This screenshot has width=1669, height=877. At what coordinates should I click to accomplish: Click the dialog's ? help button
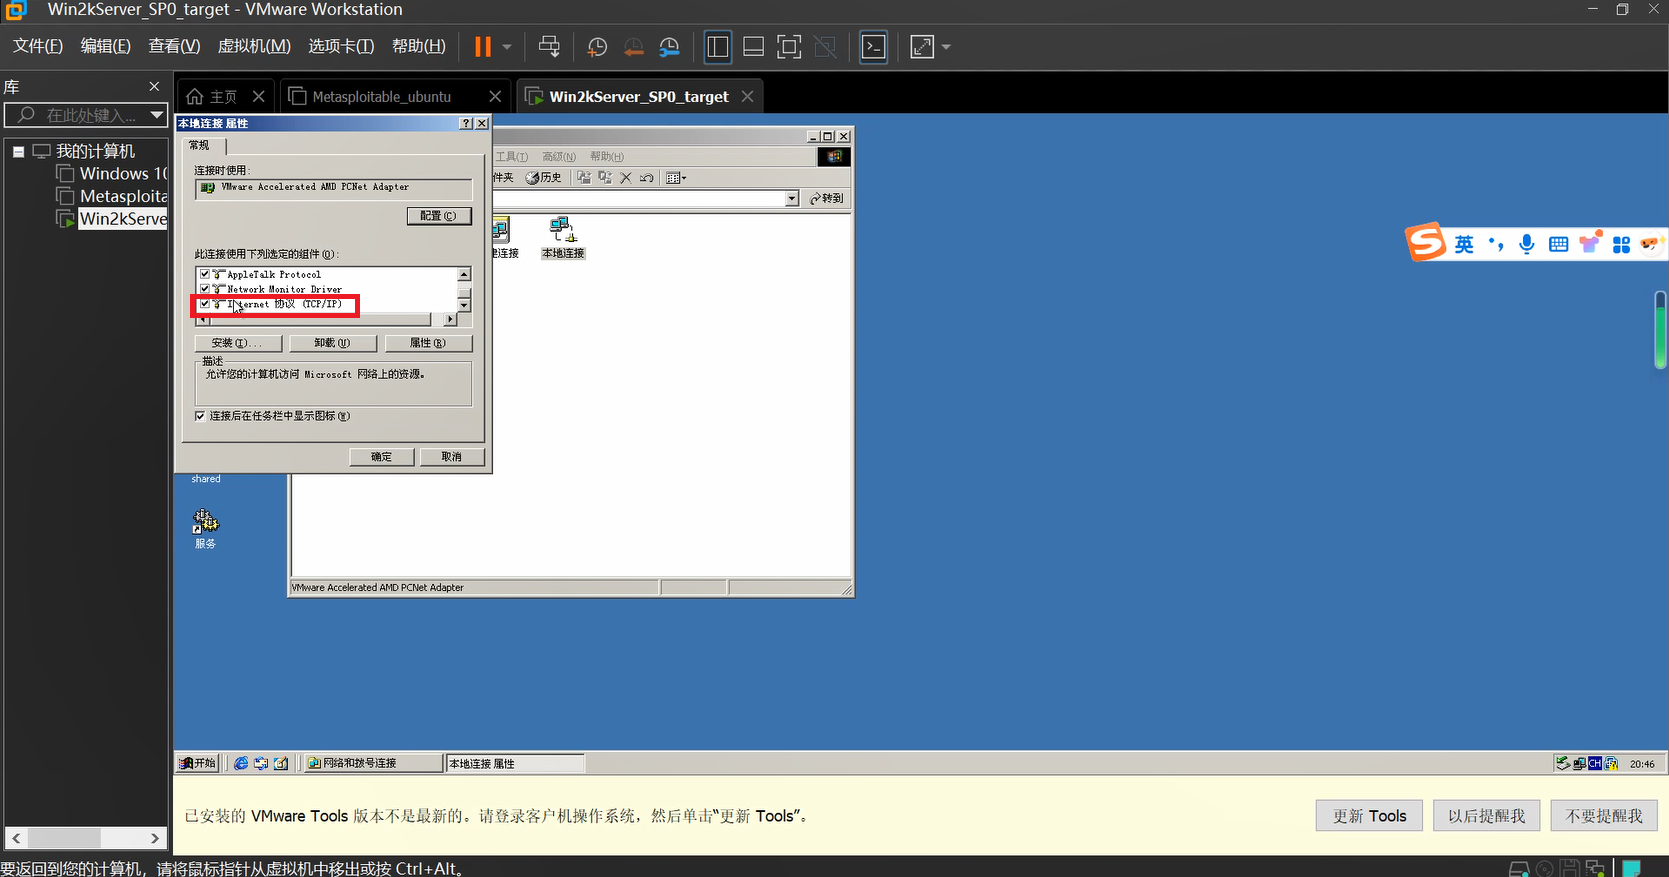[x=466, y=123]
